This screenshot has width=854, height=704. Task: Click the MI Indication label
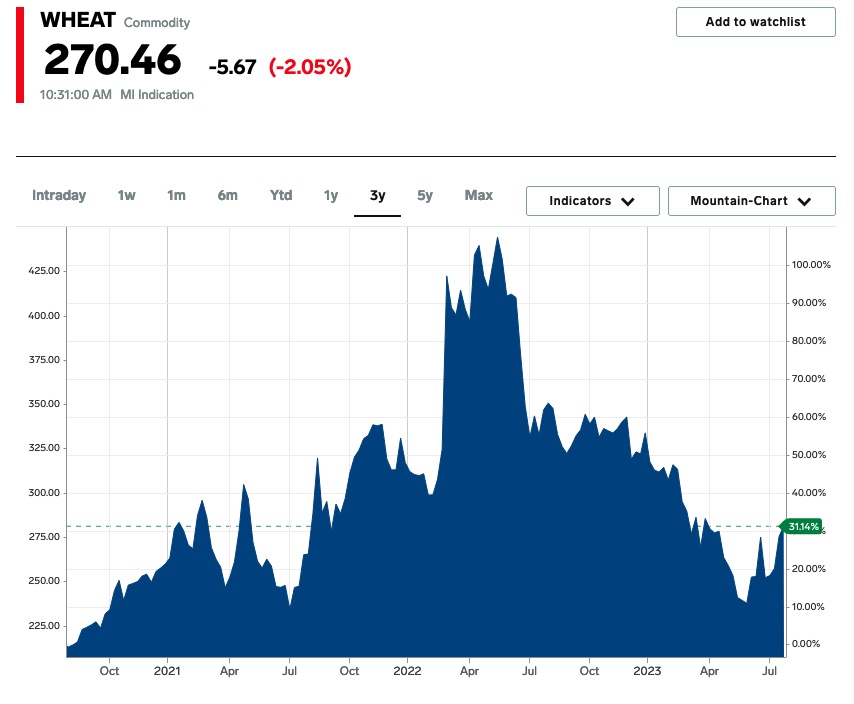(157, 95)
